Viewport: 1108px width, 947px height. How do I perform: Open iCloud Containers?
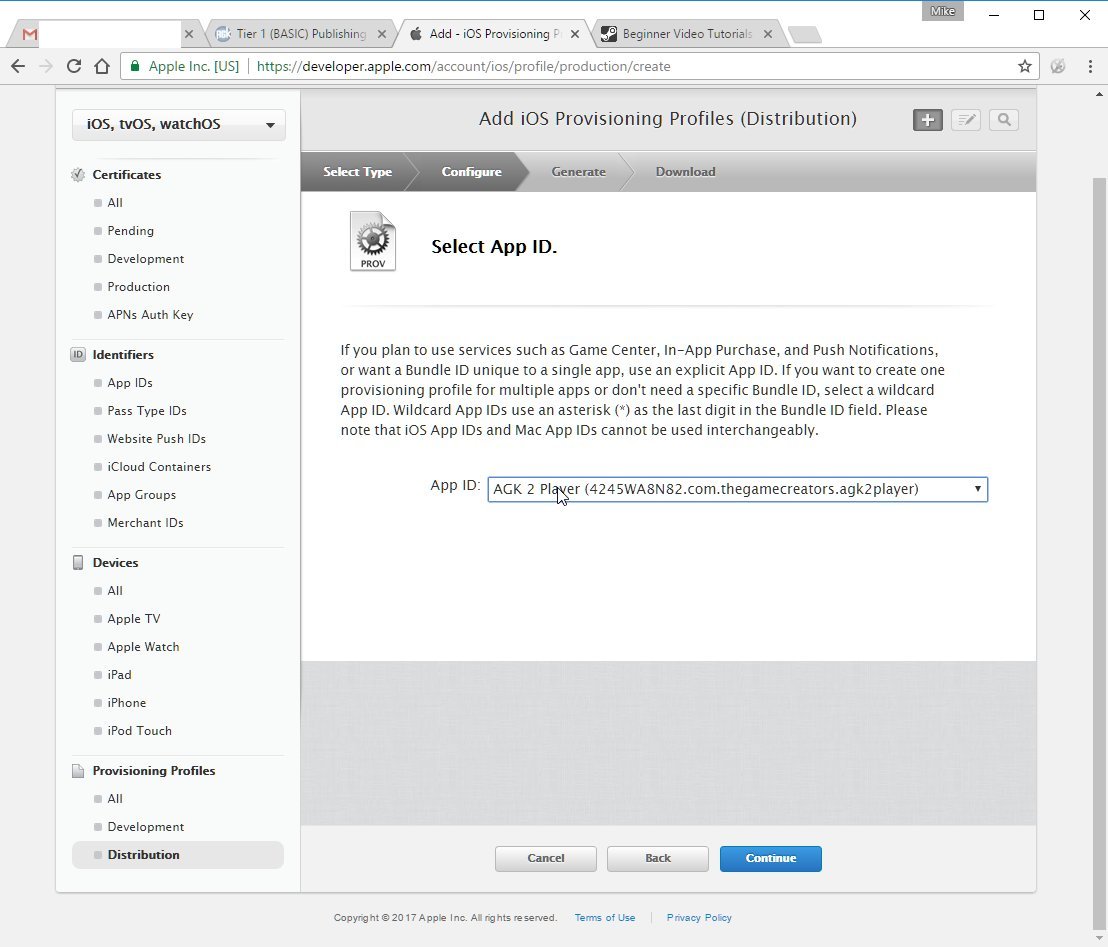click(x=159, y=467)
